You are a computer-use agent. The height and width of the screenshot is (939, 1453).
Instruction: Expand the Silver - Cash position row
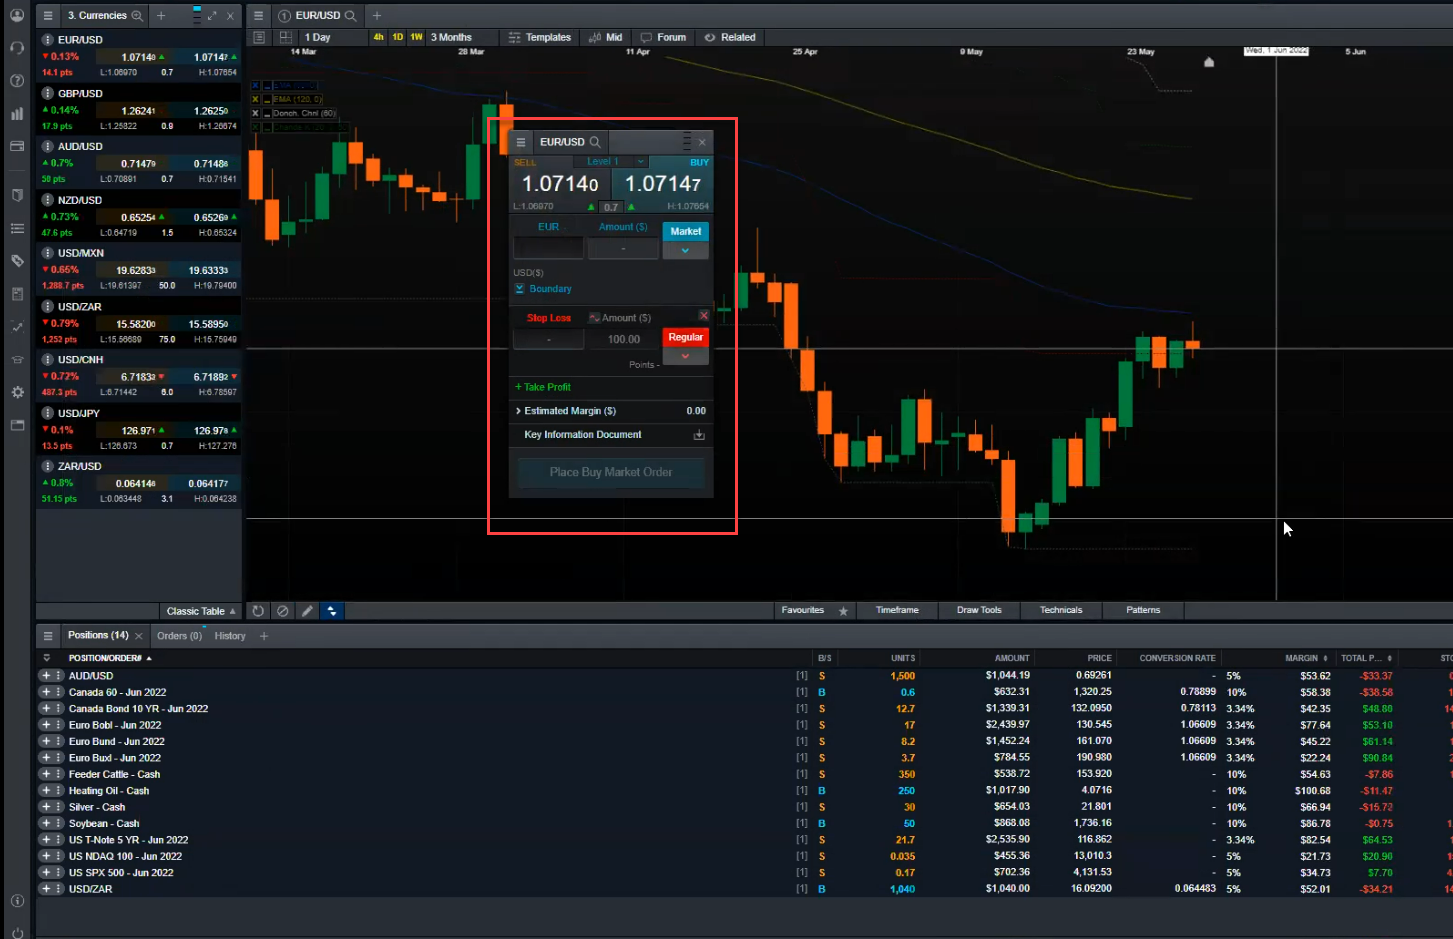click(x=46, y=807)
